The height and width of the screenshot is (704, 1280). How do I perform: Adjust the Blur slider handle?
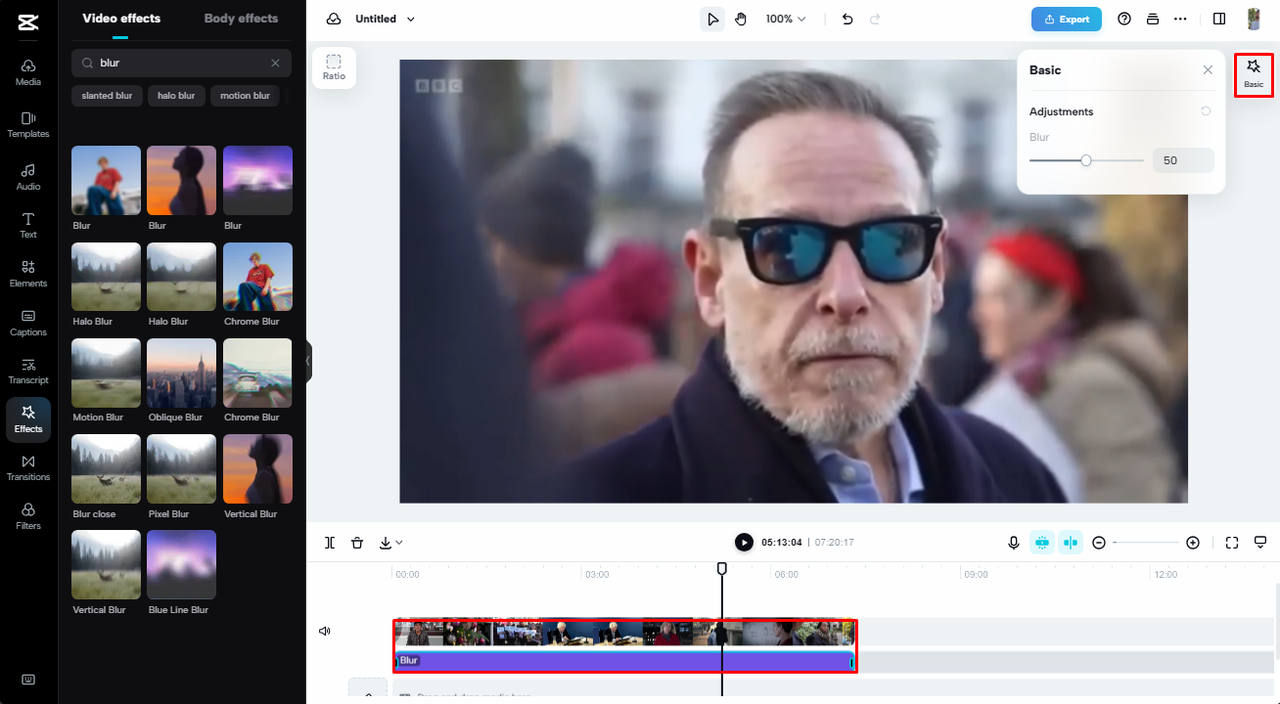pyautogui.click(x=1086, y=160)
